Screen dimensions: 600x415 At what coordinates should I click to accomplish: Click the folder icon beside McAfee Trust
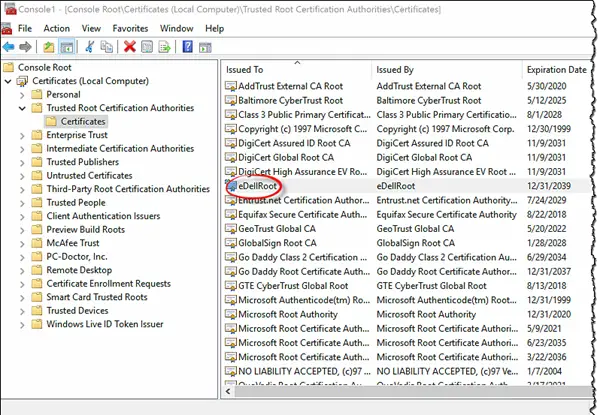click(37, 243)
